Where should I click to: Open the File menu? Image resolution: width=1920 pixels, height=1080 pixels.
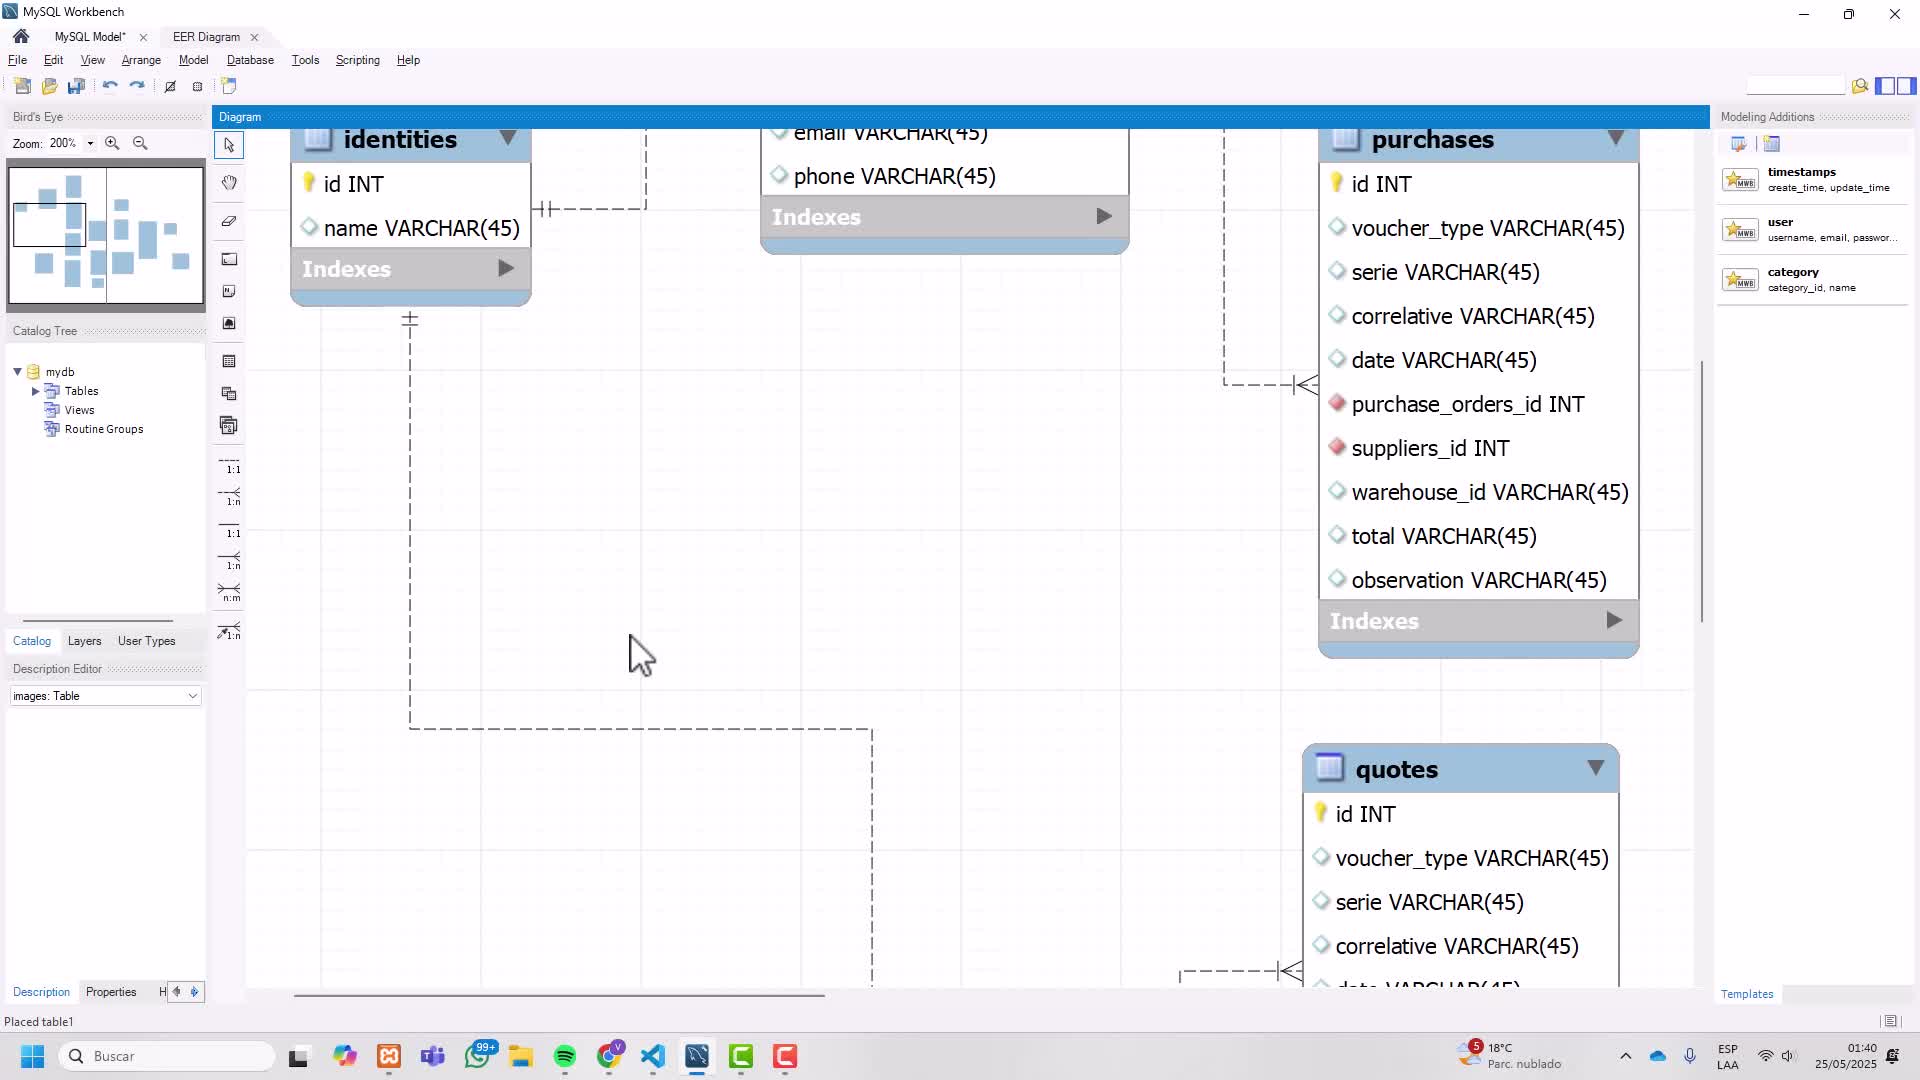click(x=17, y=60)
